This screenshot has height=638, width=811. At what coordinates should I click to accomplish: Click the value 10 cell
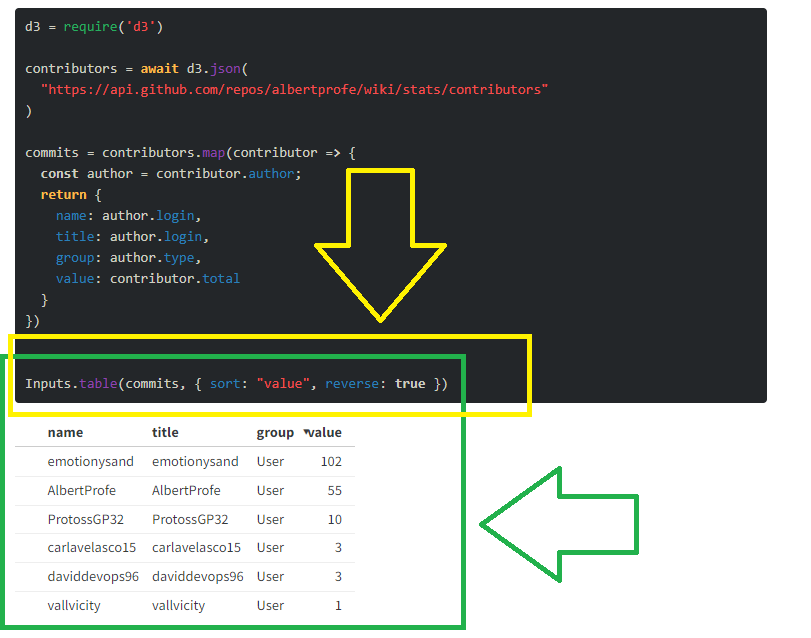tap(335, 520)
